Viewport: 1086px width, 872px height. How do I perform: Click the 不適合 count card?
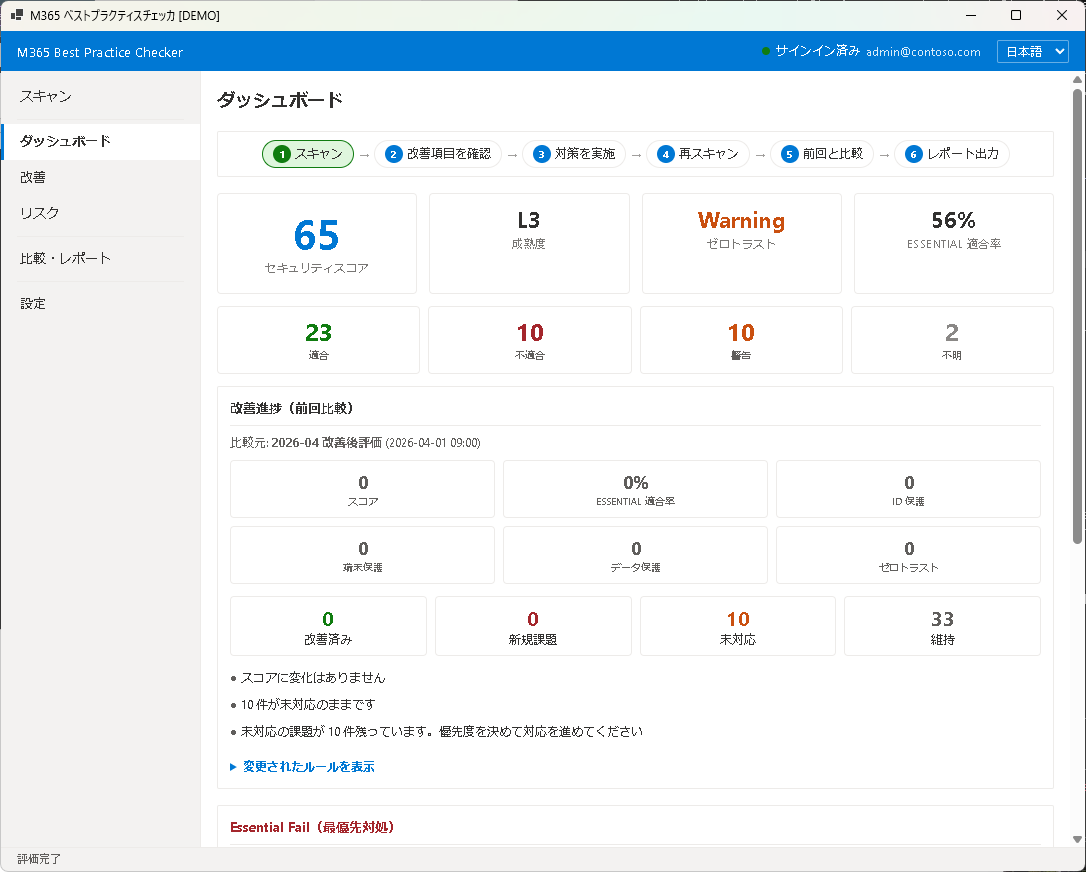tap(529, 340)
